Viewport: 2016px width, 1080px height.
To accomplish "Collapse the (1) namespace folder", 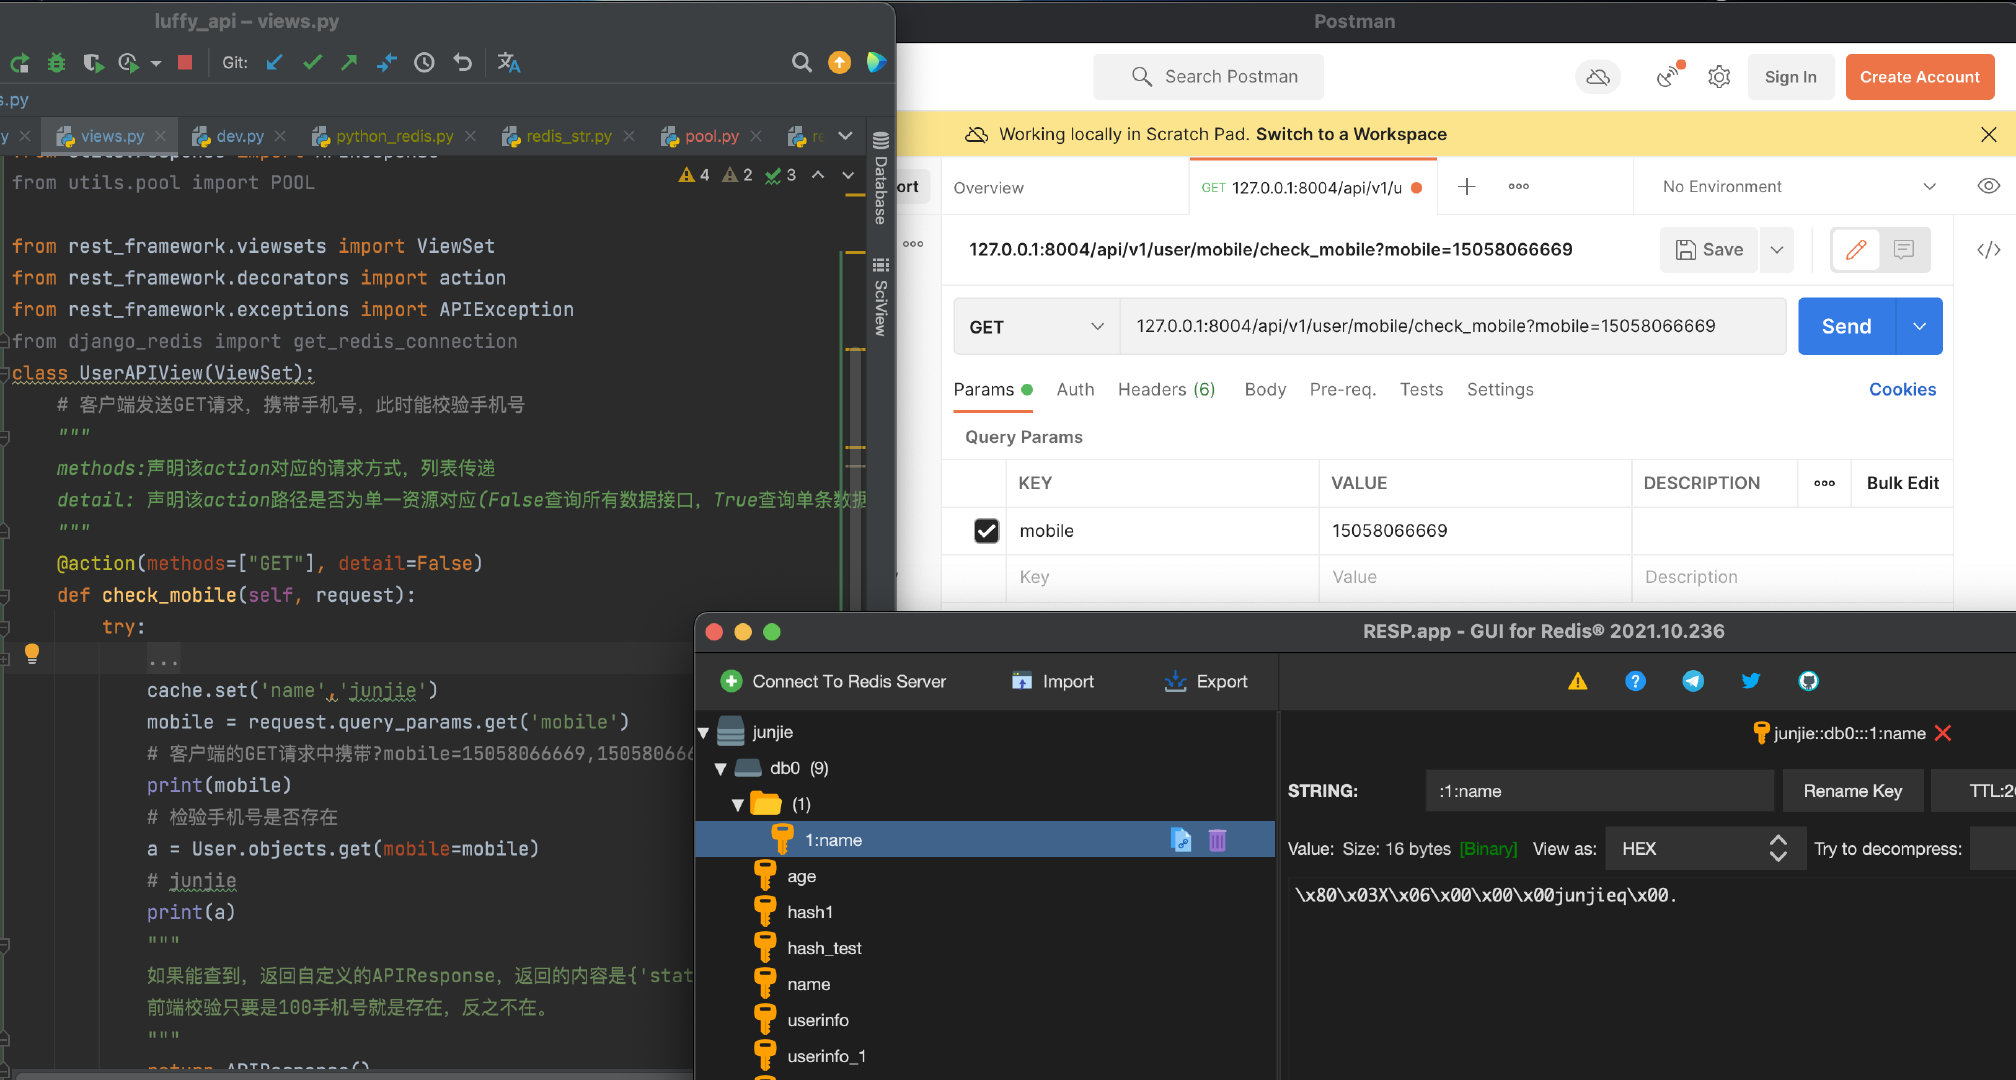I will (738, 805).
